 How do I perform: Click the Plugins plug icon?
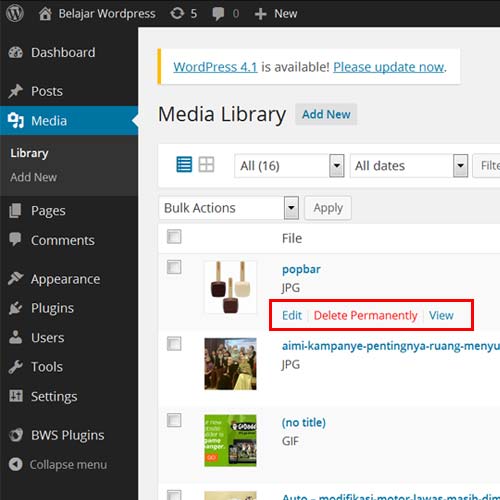[x=15, y=308]
